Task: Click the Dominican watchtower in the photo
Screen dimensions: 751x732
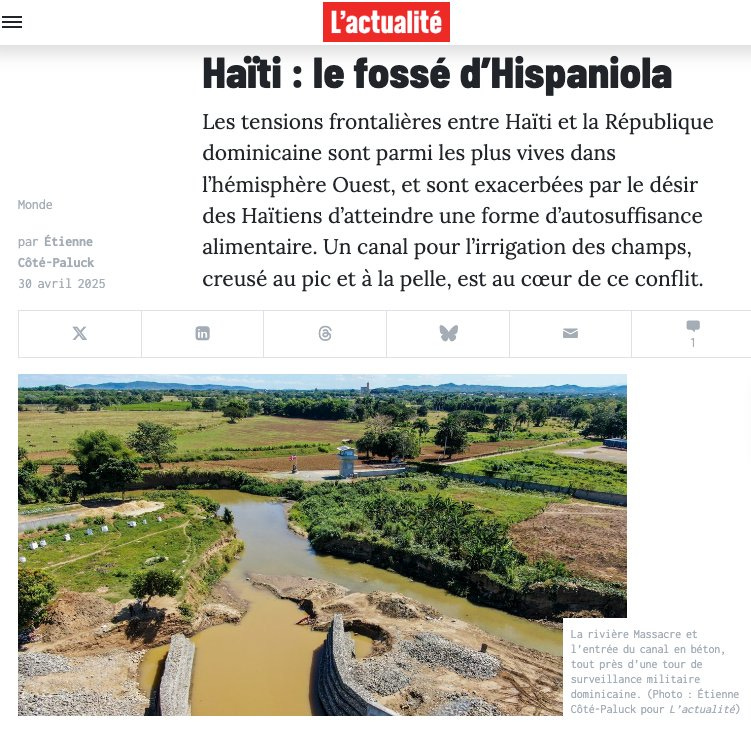Action: 346,461
